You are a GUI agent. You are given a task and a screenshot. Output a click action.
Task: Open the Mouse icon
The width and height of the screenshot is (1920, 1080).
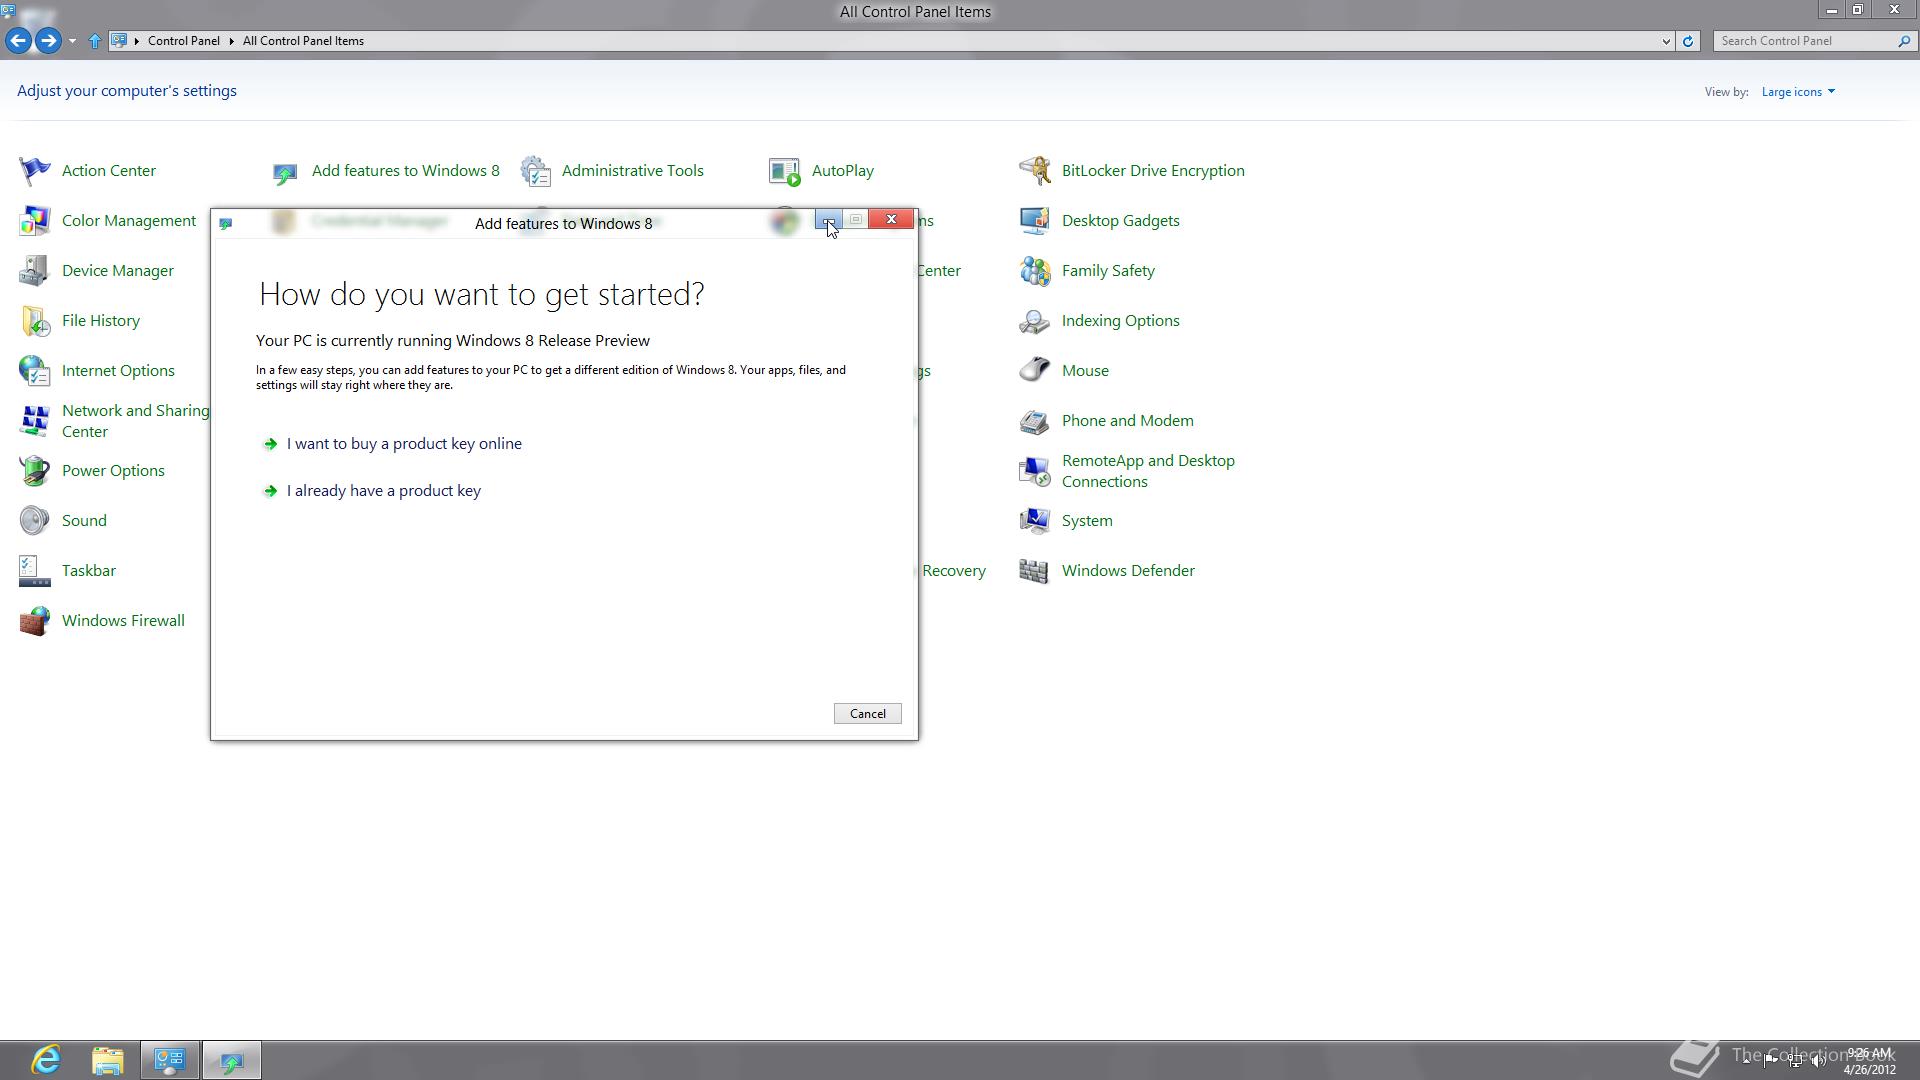pos(1035,371)
